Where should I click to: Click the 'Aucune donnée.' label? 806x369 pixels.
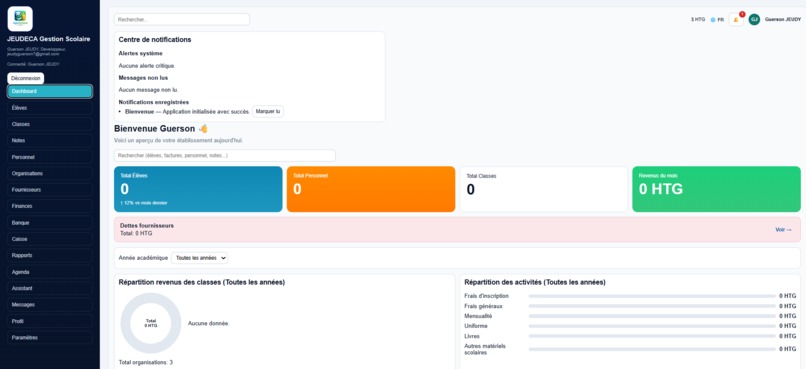208,323
